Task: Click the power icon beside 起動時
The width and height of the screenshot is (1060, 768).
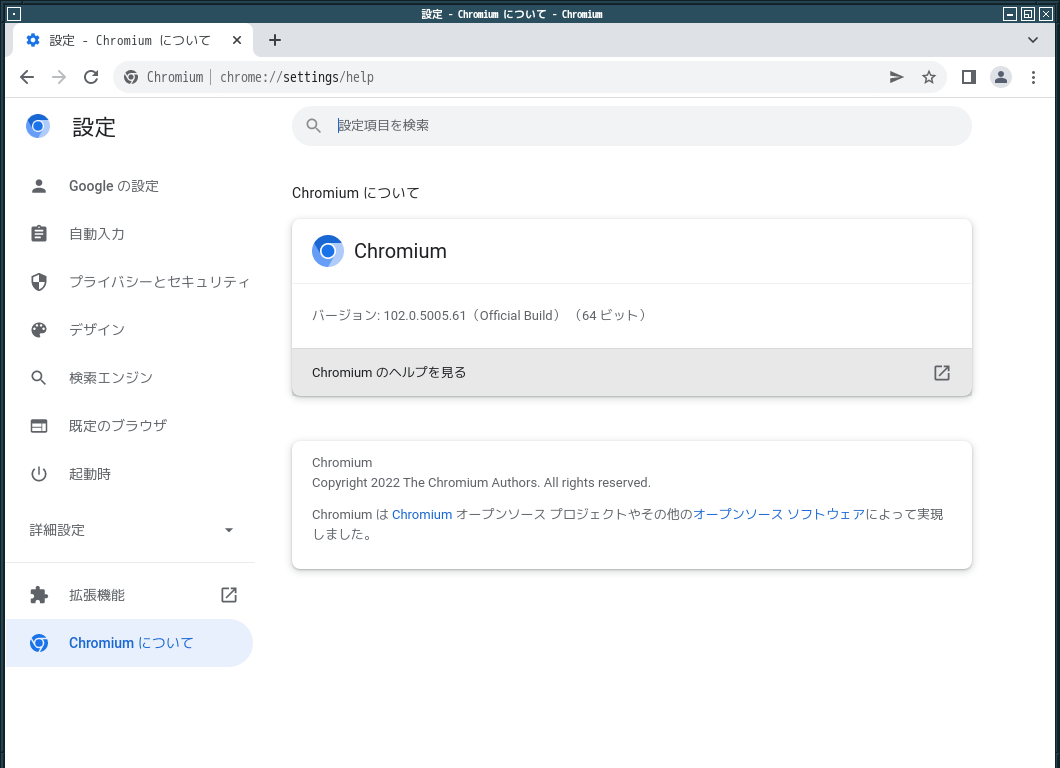Action: point(39,474)
